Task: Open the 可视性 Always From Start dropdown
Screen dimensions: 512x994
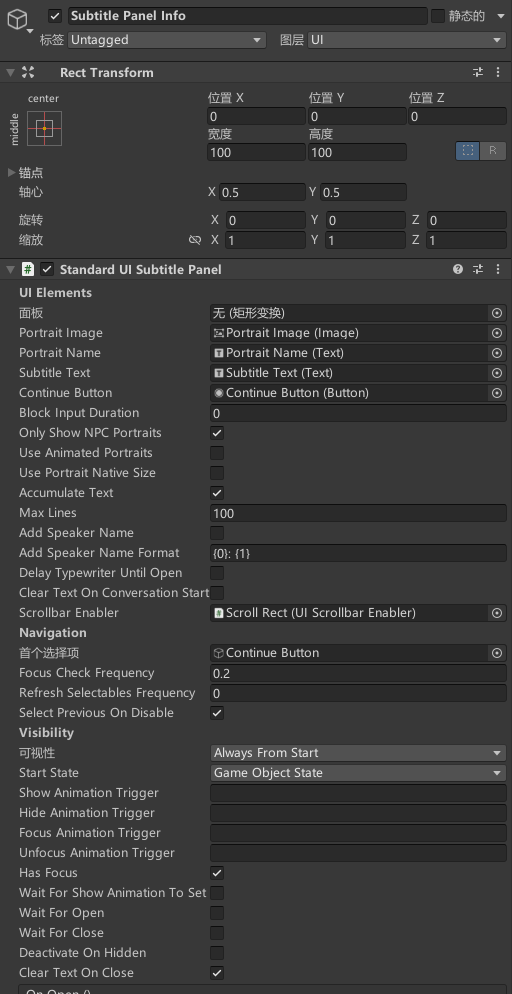Action: click(x=358, y=753)
